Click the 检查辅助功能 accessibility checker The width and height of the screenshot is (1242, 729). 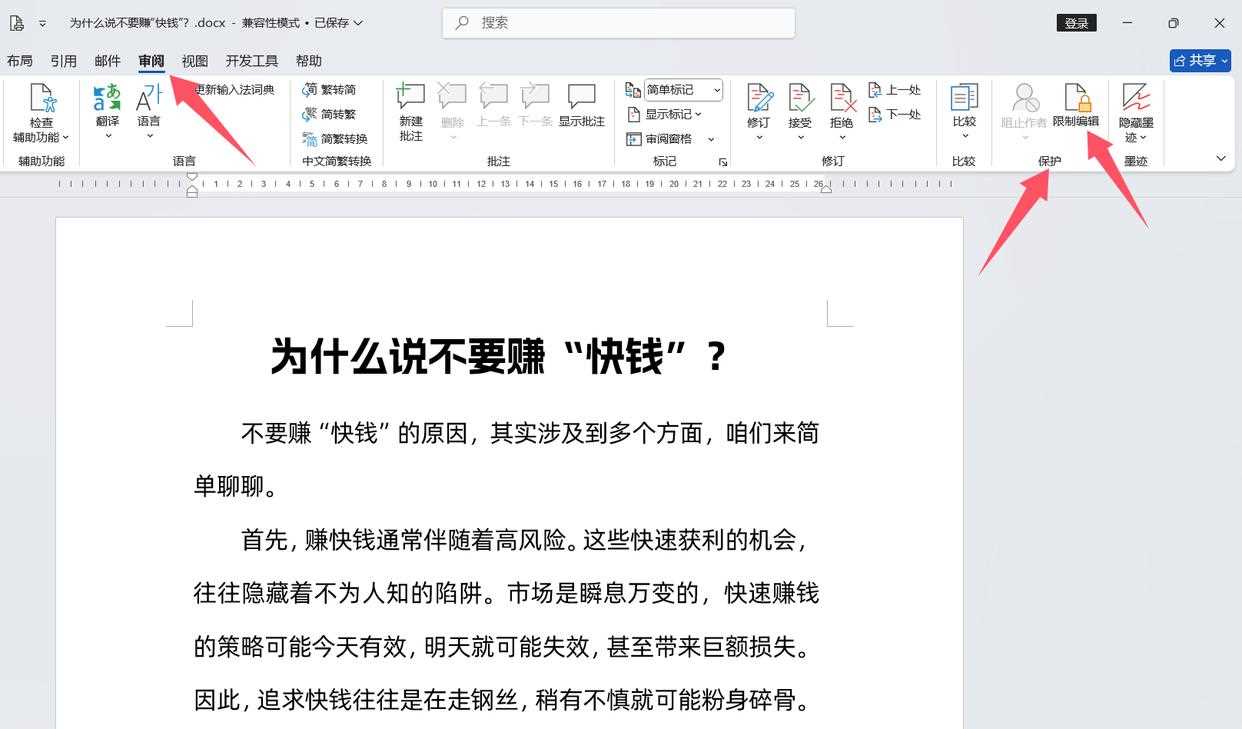tap(40, 110)
